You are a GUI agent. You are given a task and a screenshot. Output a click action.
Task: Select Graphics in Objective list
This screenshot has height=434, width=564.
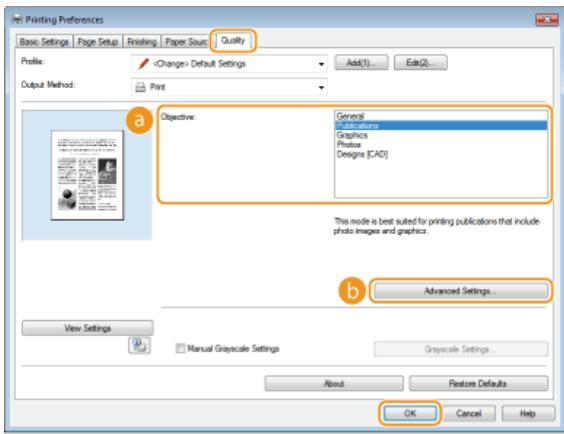tap(441, 135)
